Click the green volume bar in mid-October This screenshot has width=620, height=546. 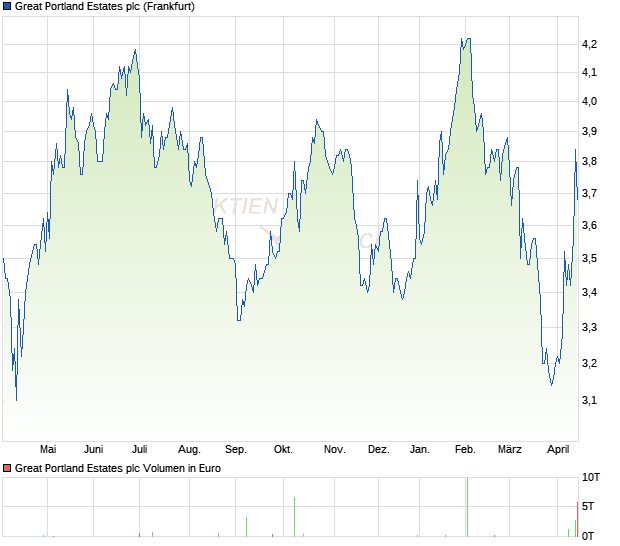tap(295, 517)
